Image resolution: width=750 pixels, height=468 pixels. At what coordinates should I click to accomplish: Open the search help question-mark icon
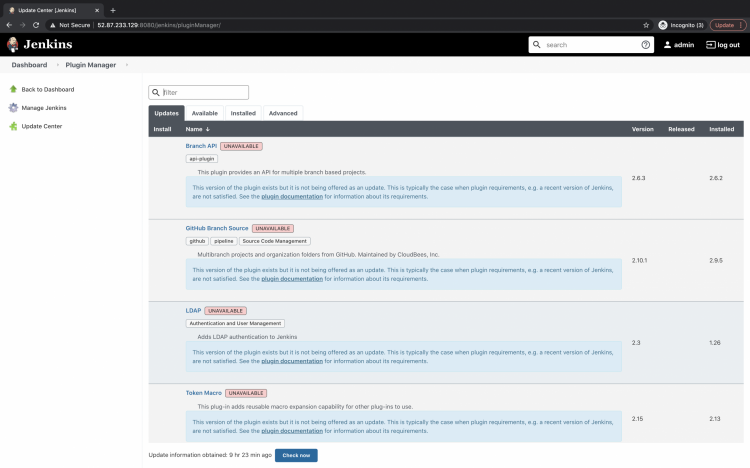click(x=645, y=45)
